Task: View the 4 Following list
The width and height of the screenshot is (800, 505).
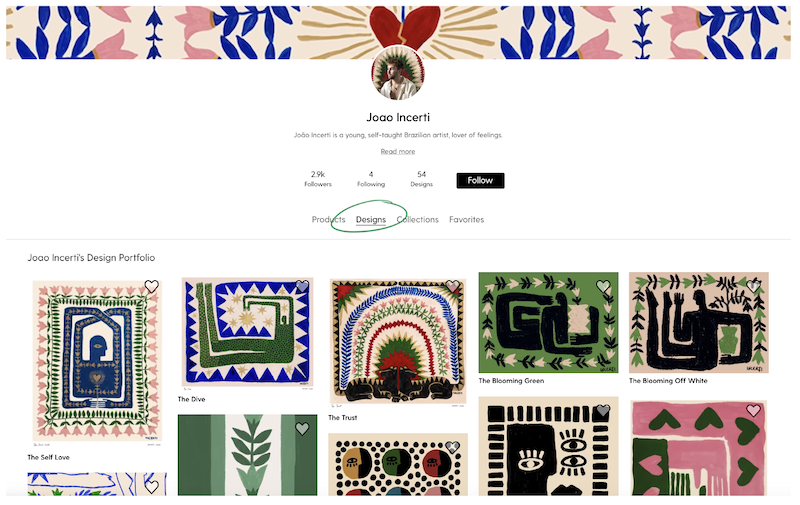Action: (x=371, y=179)
